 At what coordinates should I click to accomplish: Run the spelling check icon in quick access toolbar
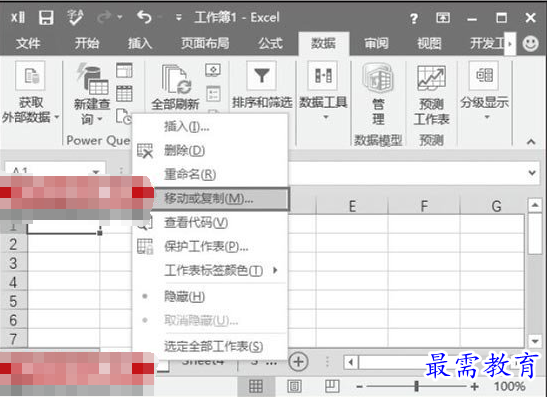point(75,17)
